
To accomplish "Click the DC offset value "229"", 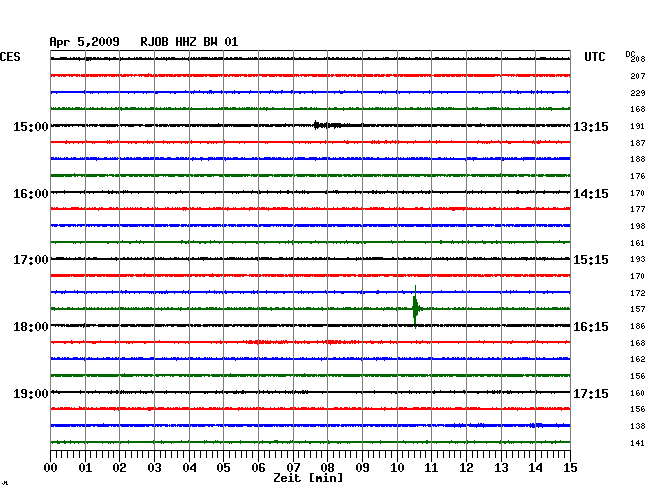I will (x=638, y=93).
